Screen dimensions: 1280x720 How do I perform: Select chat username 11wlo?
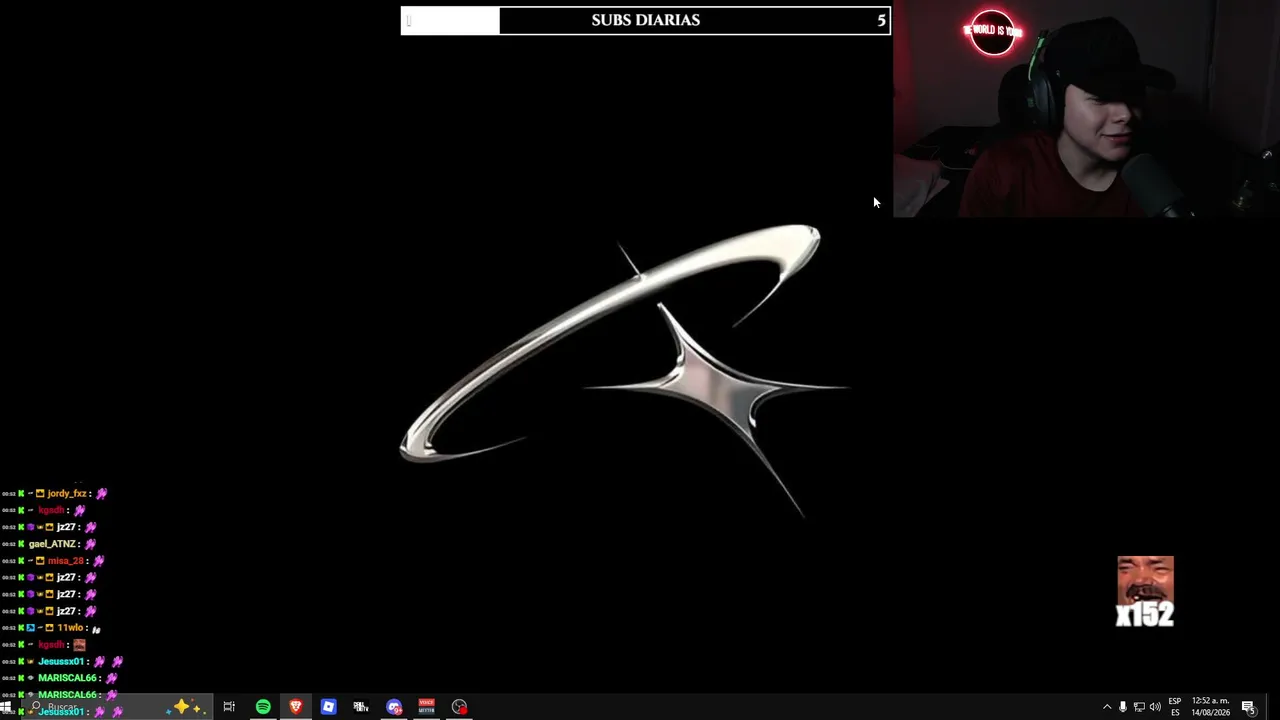70,628
